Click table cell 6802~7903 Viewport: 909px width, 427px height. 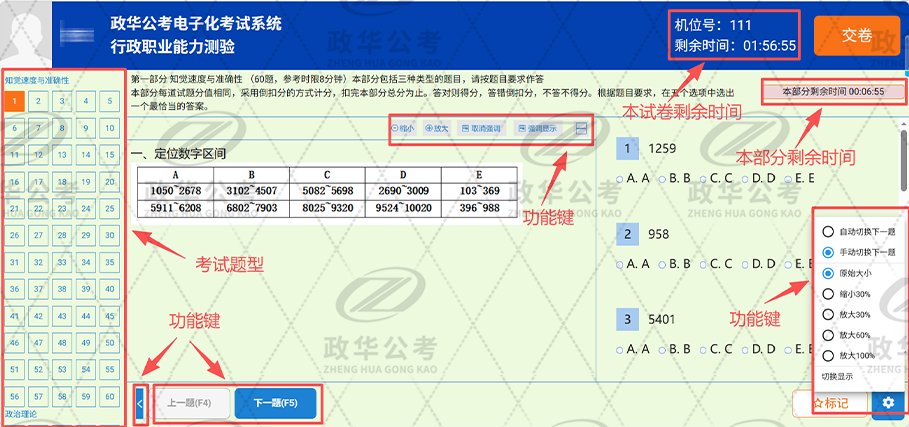click(252, 208)
